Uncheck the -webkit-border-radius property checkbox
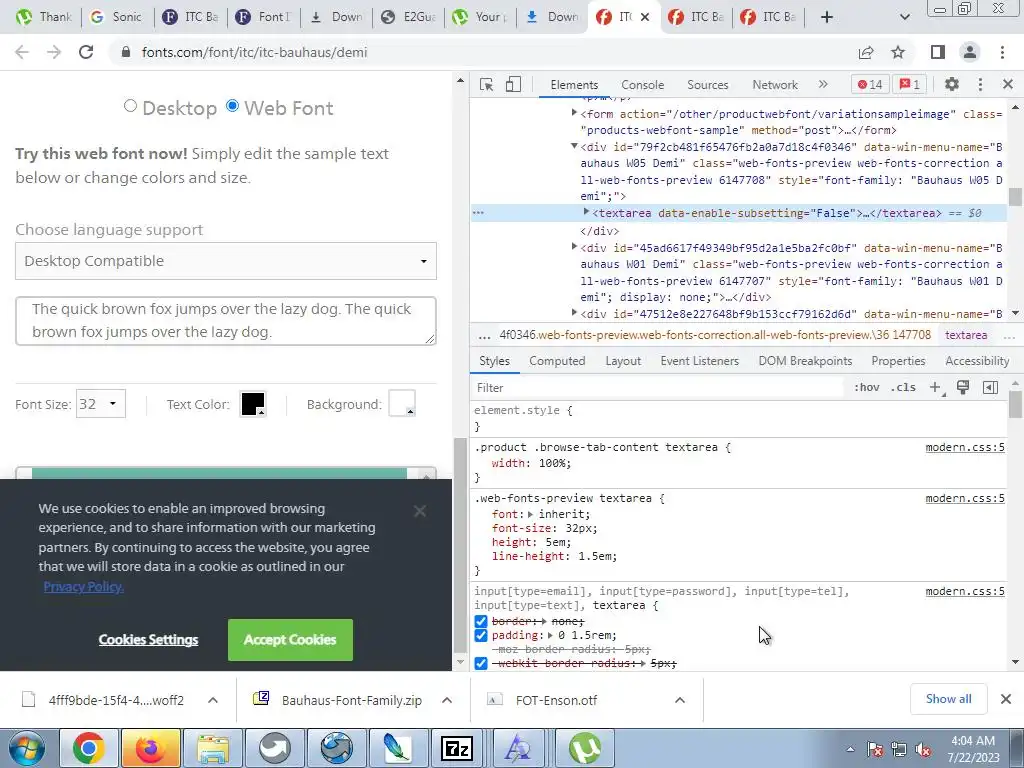 click(481, 664)
